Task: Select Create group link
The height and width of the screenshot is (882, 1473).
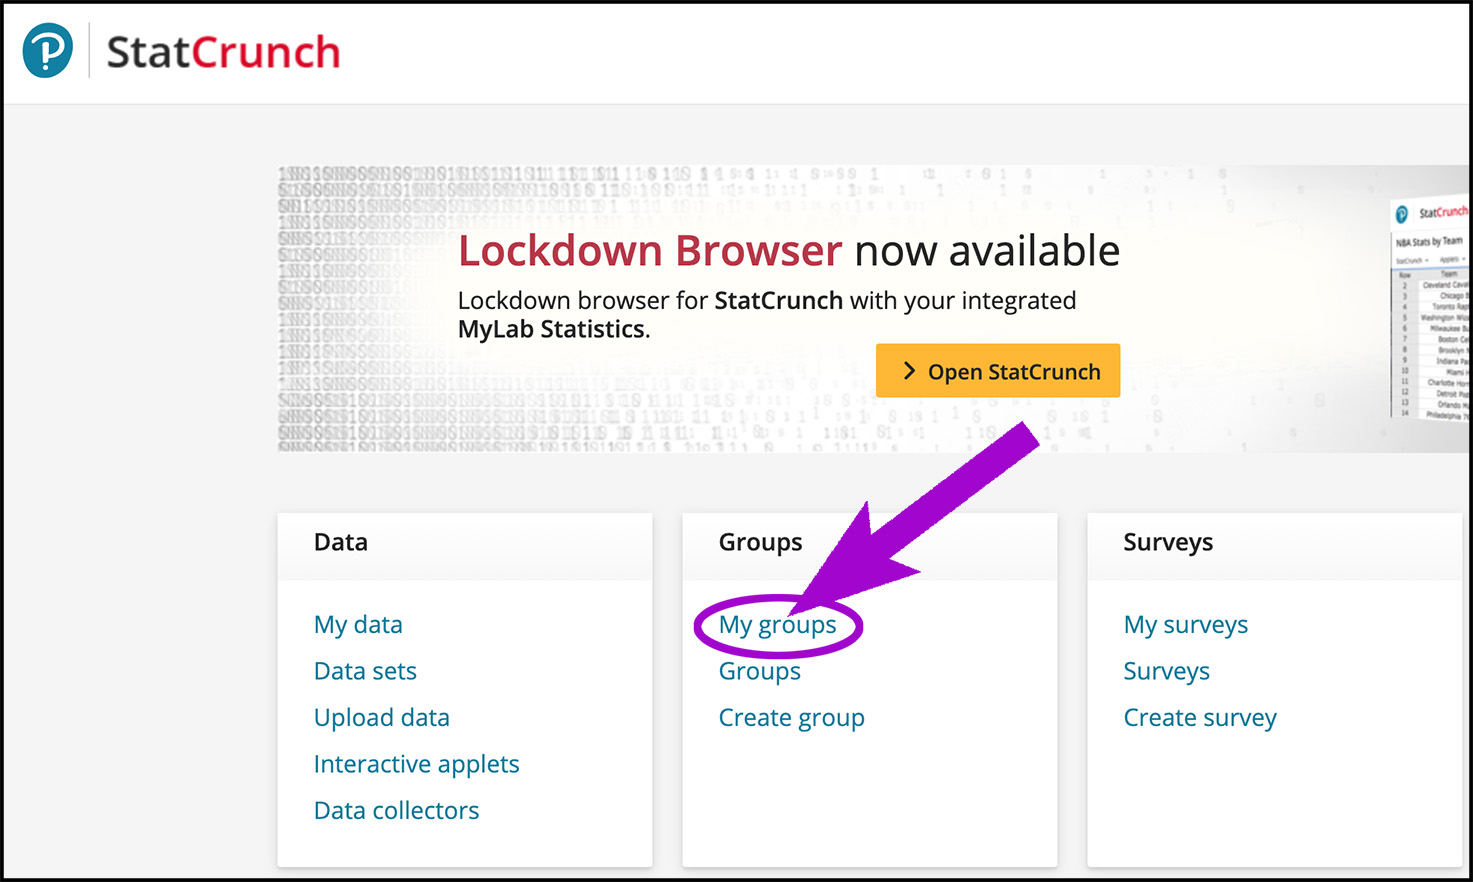Action: pos(791,718)
